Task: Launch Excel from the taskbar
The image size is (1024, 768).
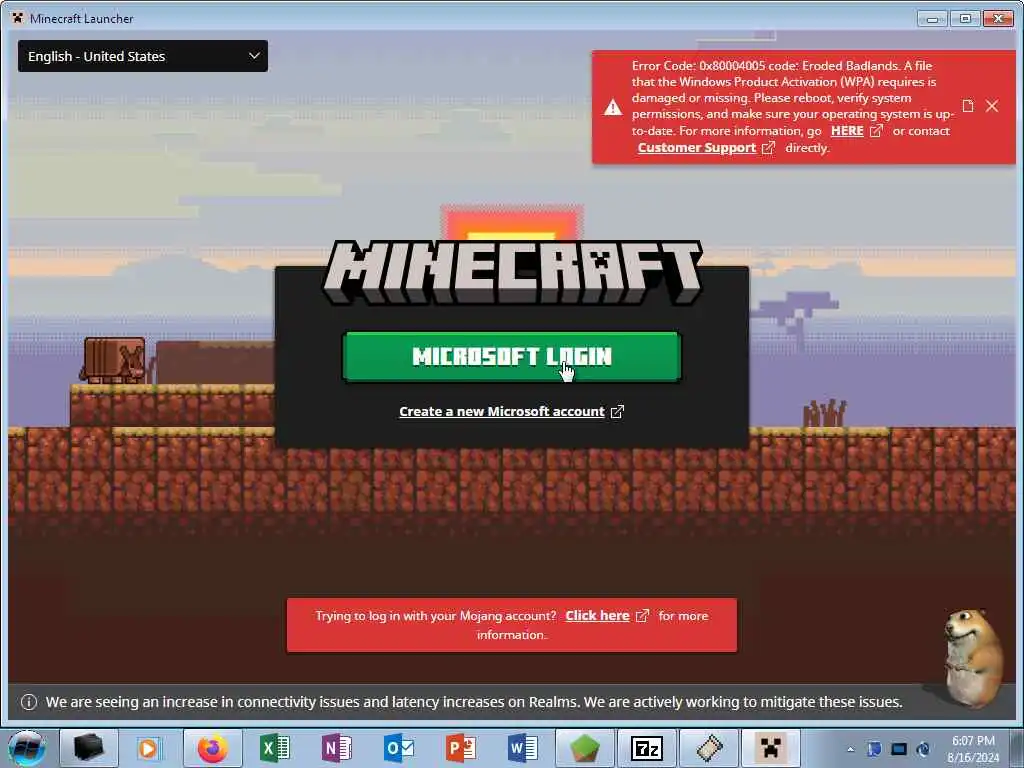Action: pos(275,748)
